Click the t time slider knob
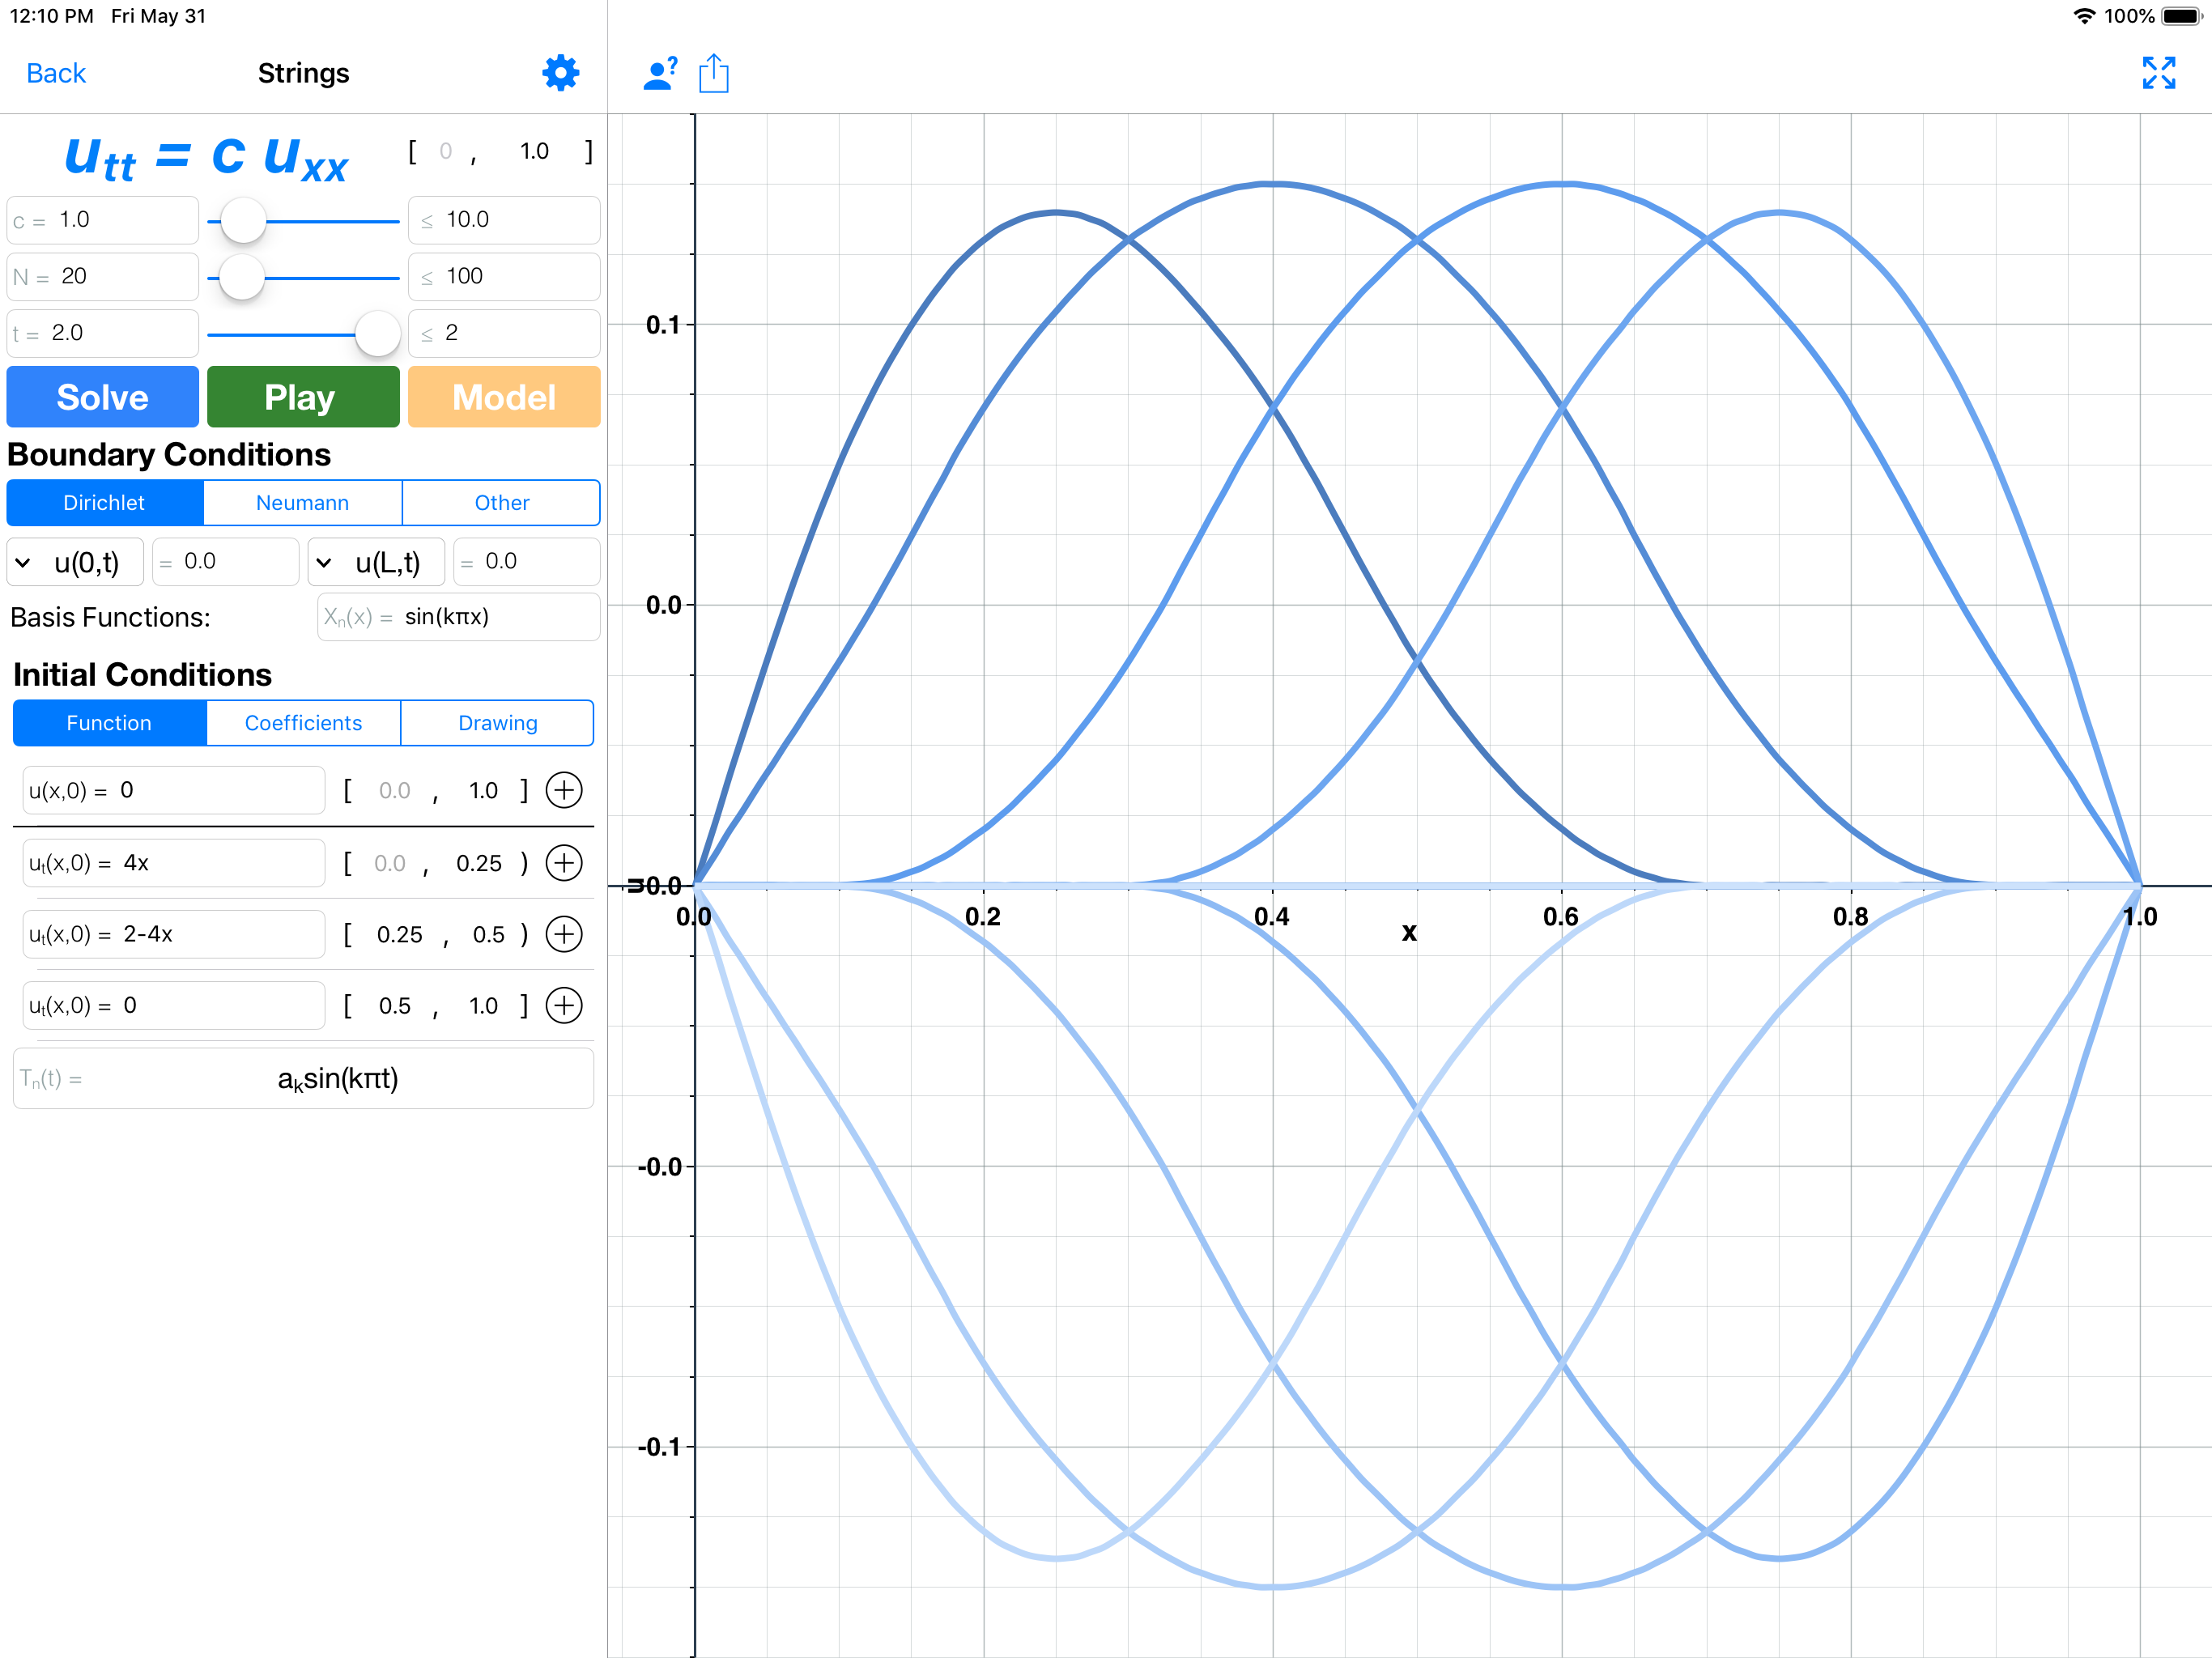Screen dimensions: 2212x1658 (378, 334)
